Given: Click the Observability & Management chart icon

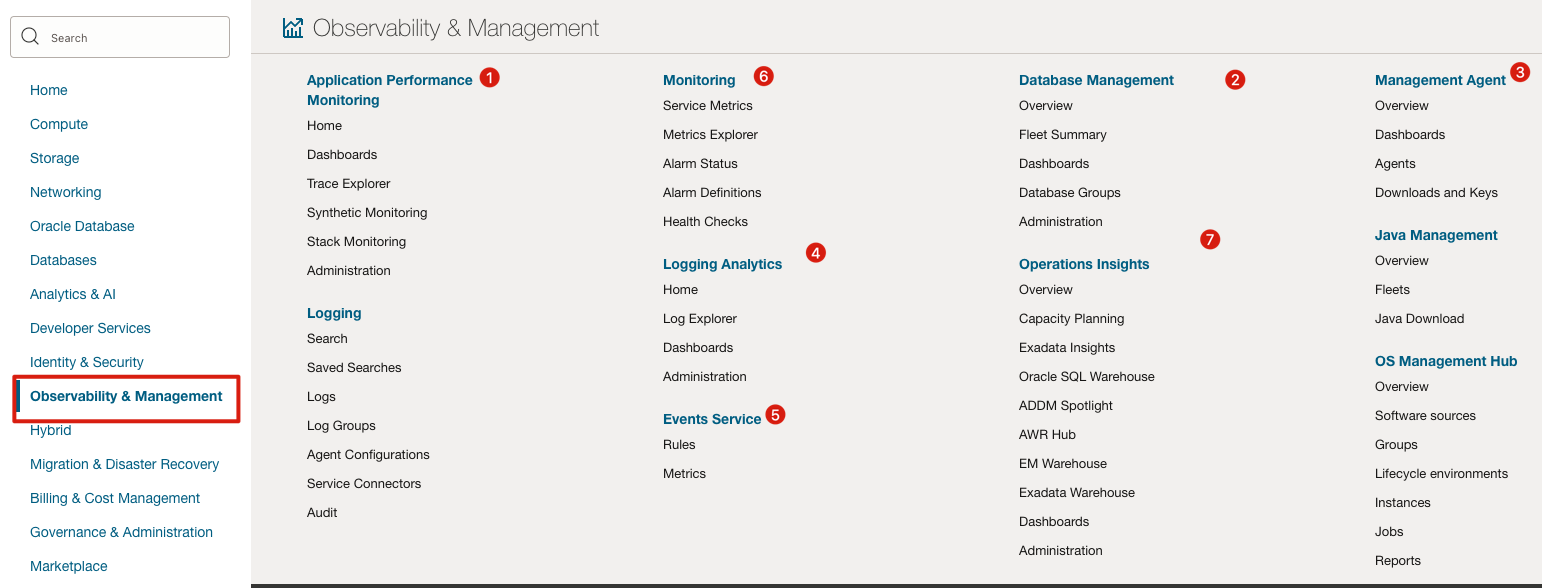Looking at the screenshot, I should point(293,28).
